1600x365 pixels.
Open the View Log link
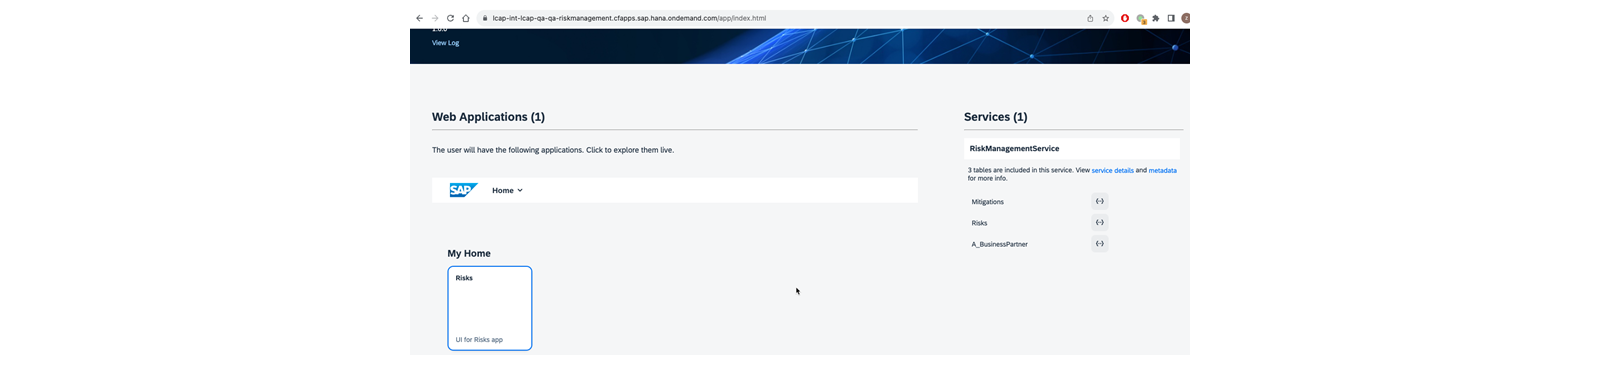coord(446,43)
